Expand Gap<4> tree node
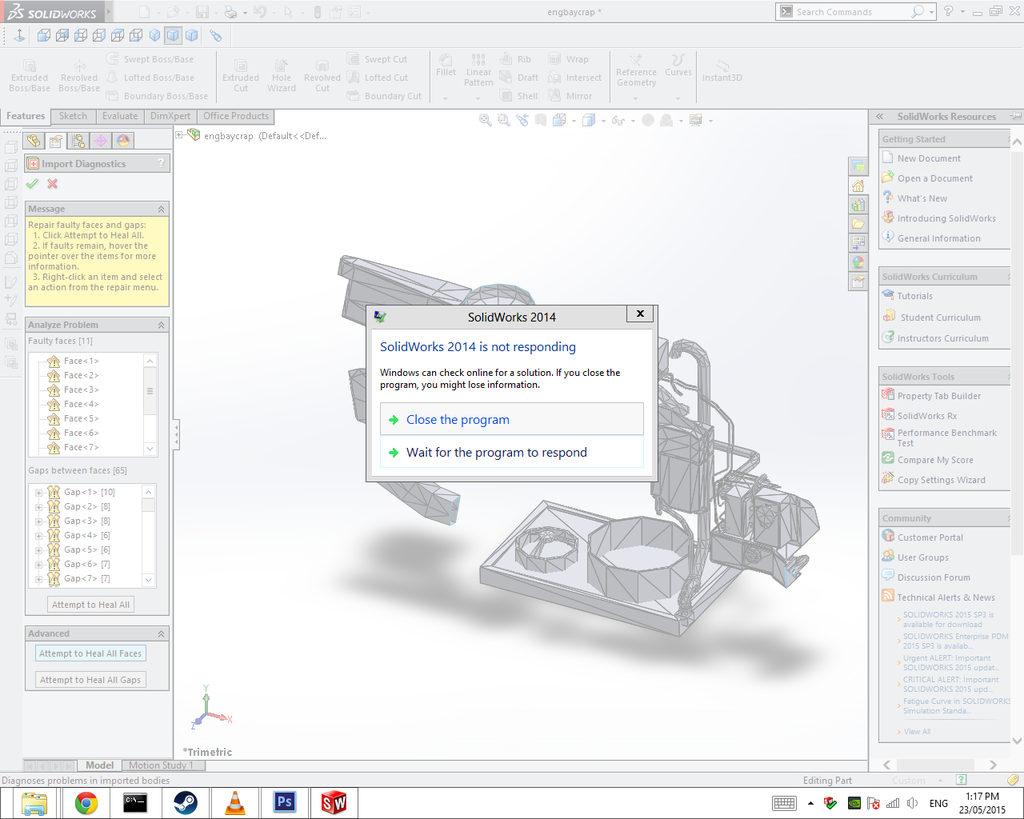This screenshot has height=819, width=1024. click(x=39, y=536)
